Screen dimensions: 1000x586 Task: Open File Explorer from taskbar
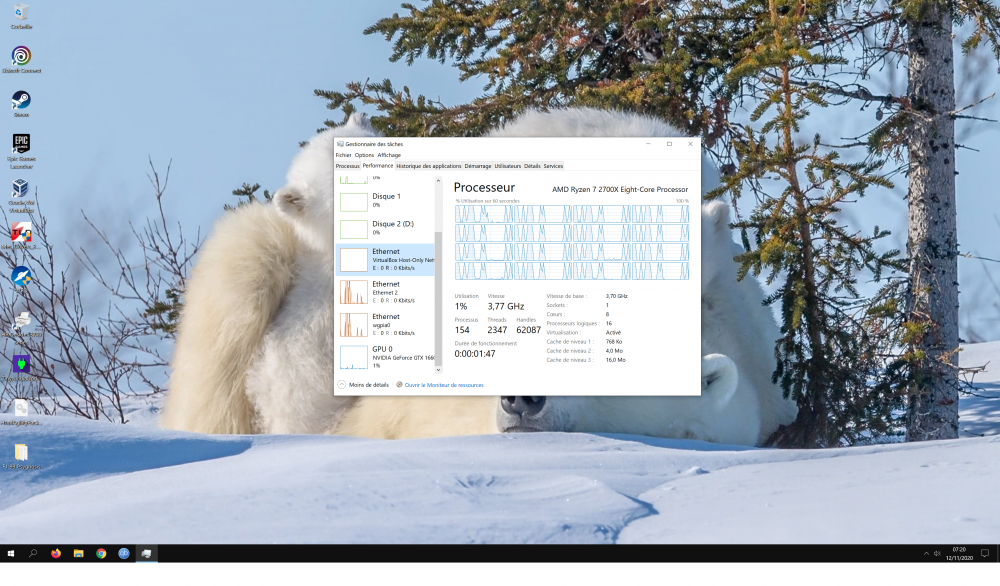click(x=78, y=553)
